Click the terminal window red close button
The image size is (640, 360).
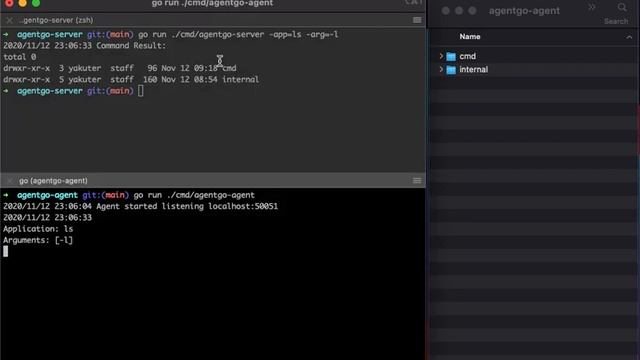[9, 3]
